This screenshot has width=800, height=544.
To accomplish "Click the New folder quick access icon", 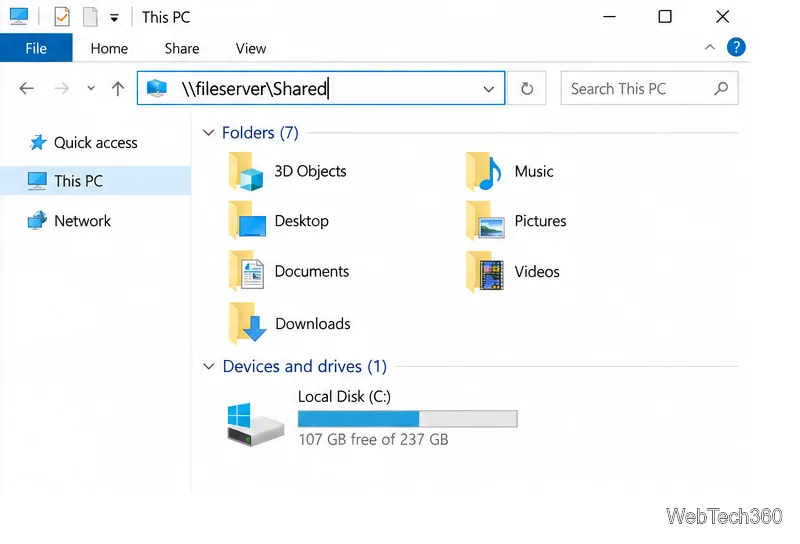I will 90,17.
